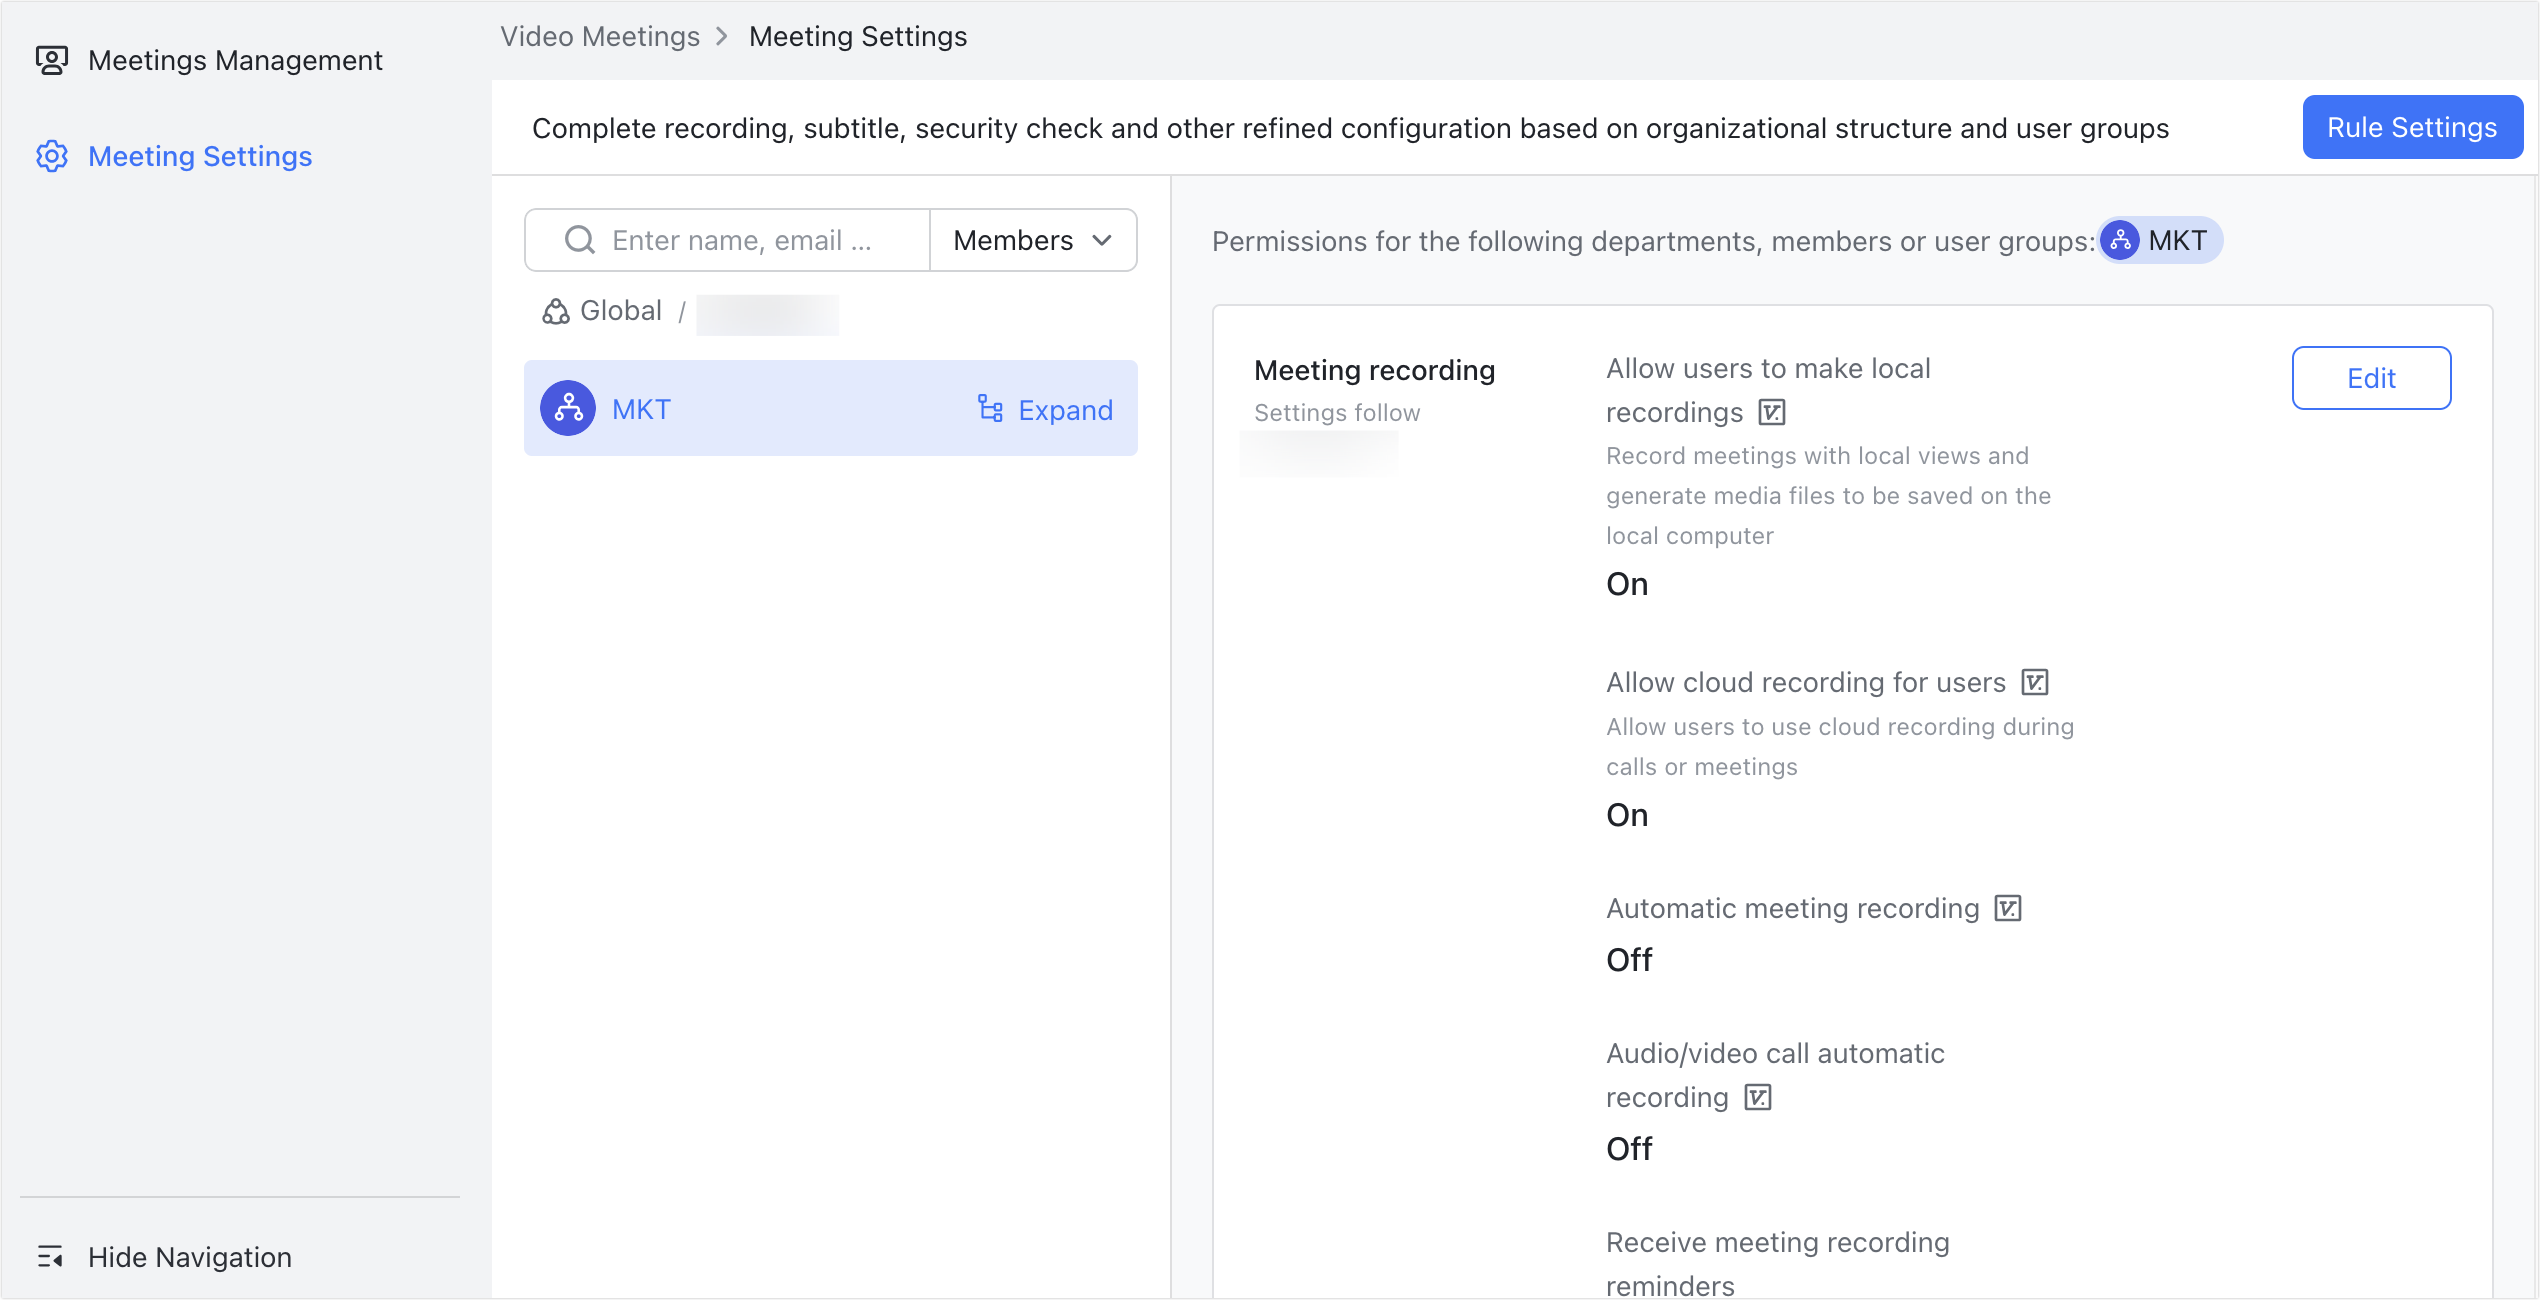2540x1300 pixels.
Task: Click 'Allow users to use cloud recording' description
Action: pos(1840,747)
